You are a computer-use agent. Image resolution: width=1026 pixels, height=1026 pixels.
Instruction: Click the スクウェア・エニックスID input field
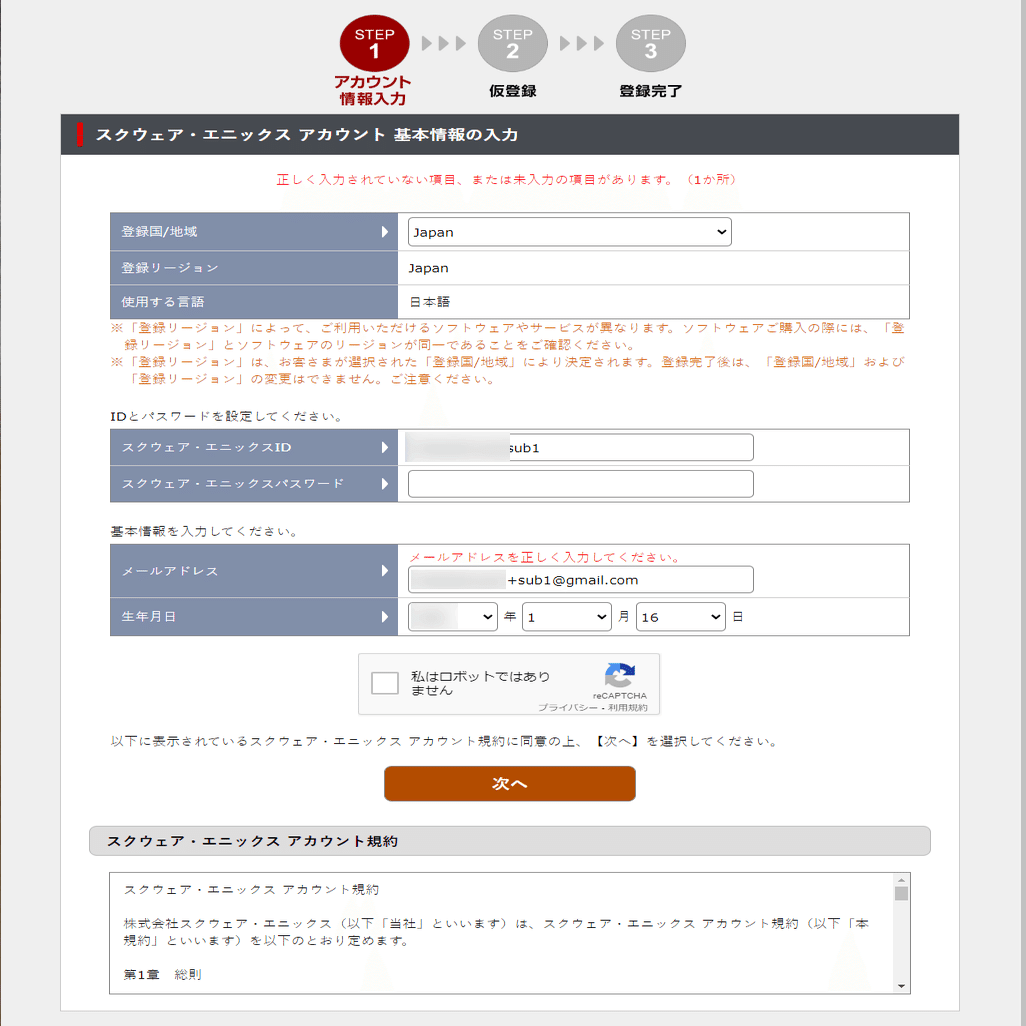(x=580, y=448)
